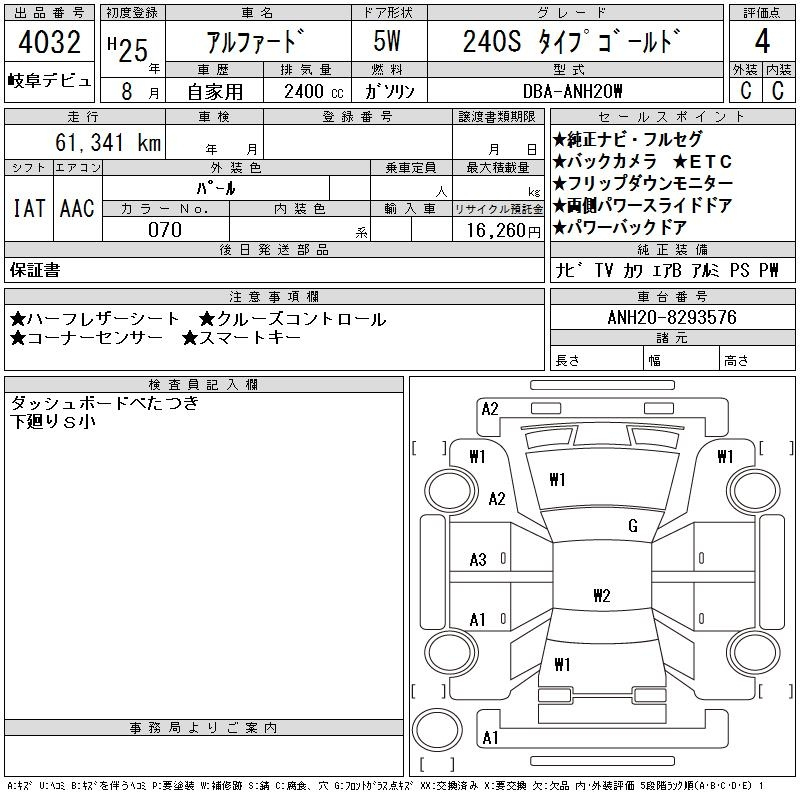
Task: Select the vehicle history value 自家用
Action: [215, 92]
